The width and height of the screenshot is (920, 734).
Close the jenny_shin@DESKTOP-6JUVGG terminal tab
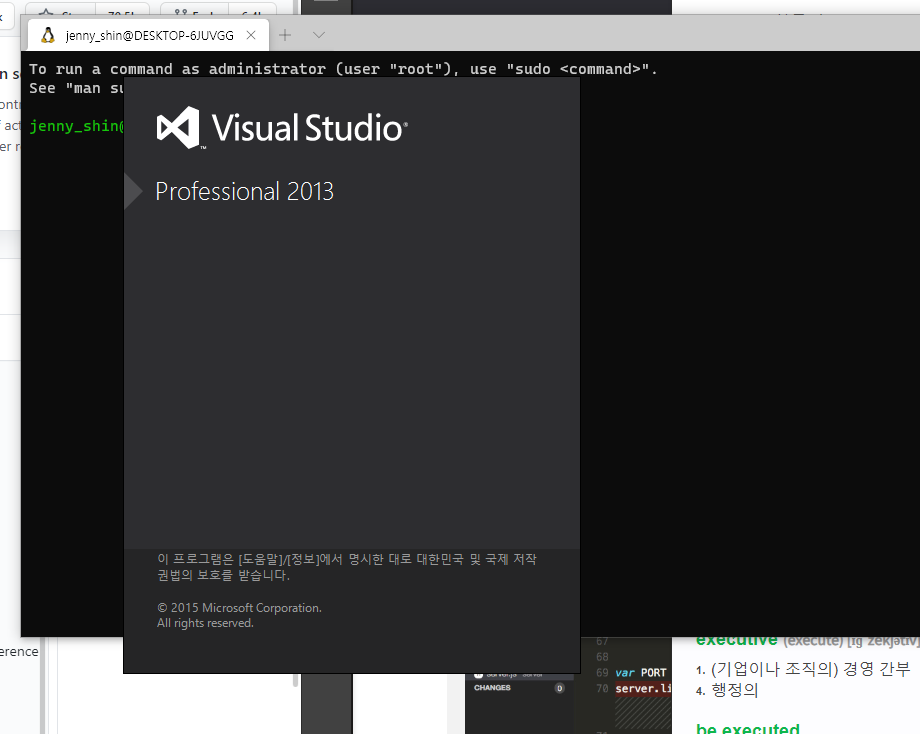click(x=251, y=35)
